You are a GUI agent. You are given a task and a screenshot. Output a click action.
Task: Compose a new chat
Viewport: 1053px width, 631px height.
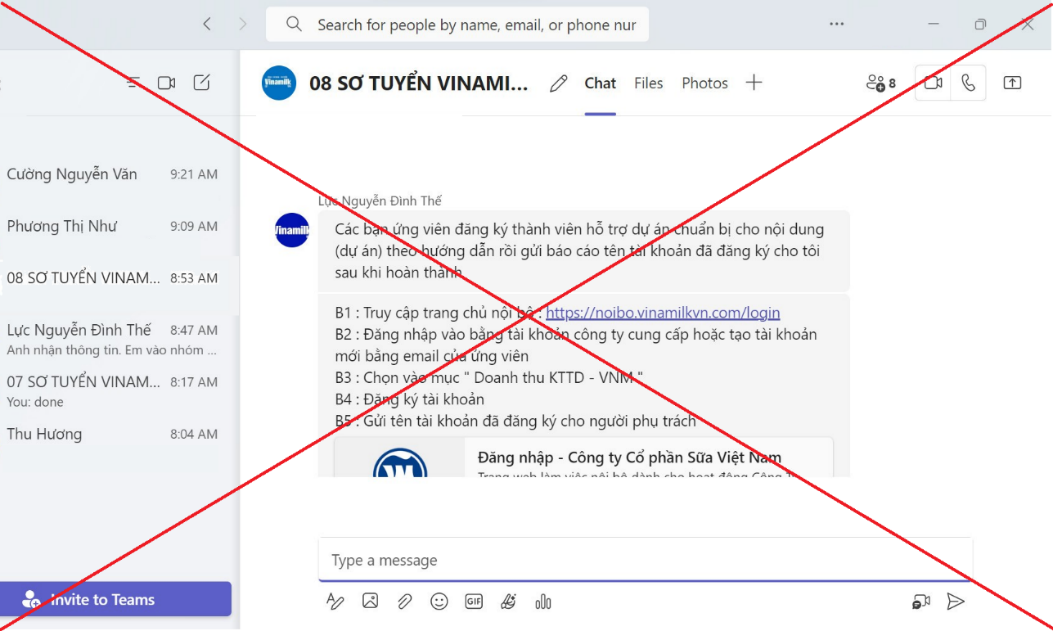pyautogui.click(x=201, y=83)
